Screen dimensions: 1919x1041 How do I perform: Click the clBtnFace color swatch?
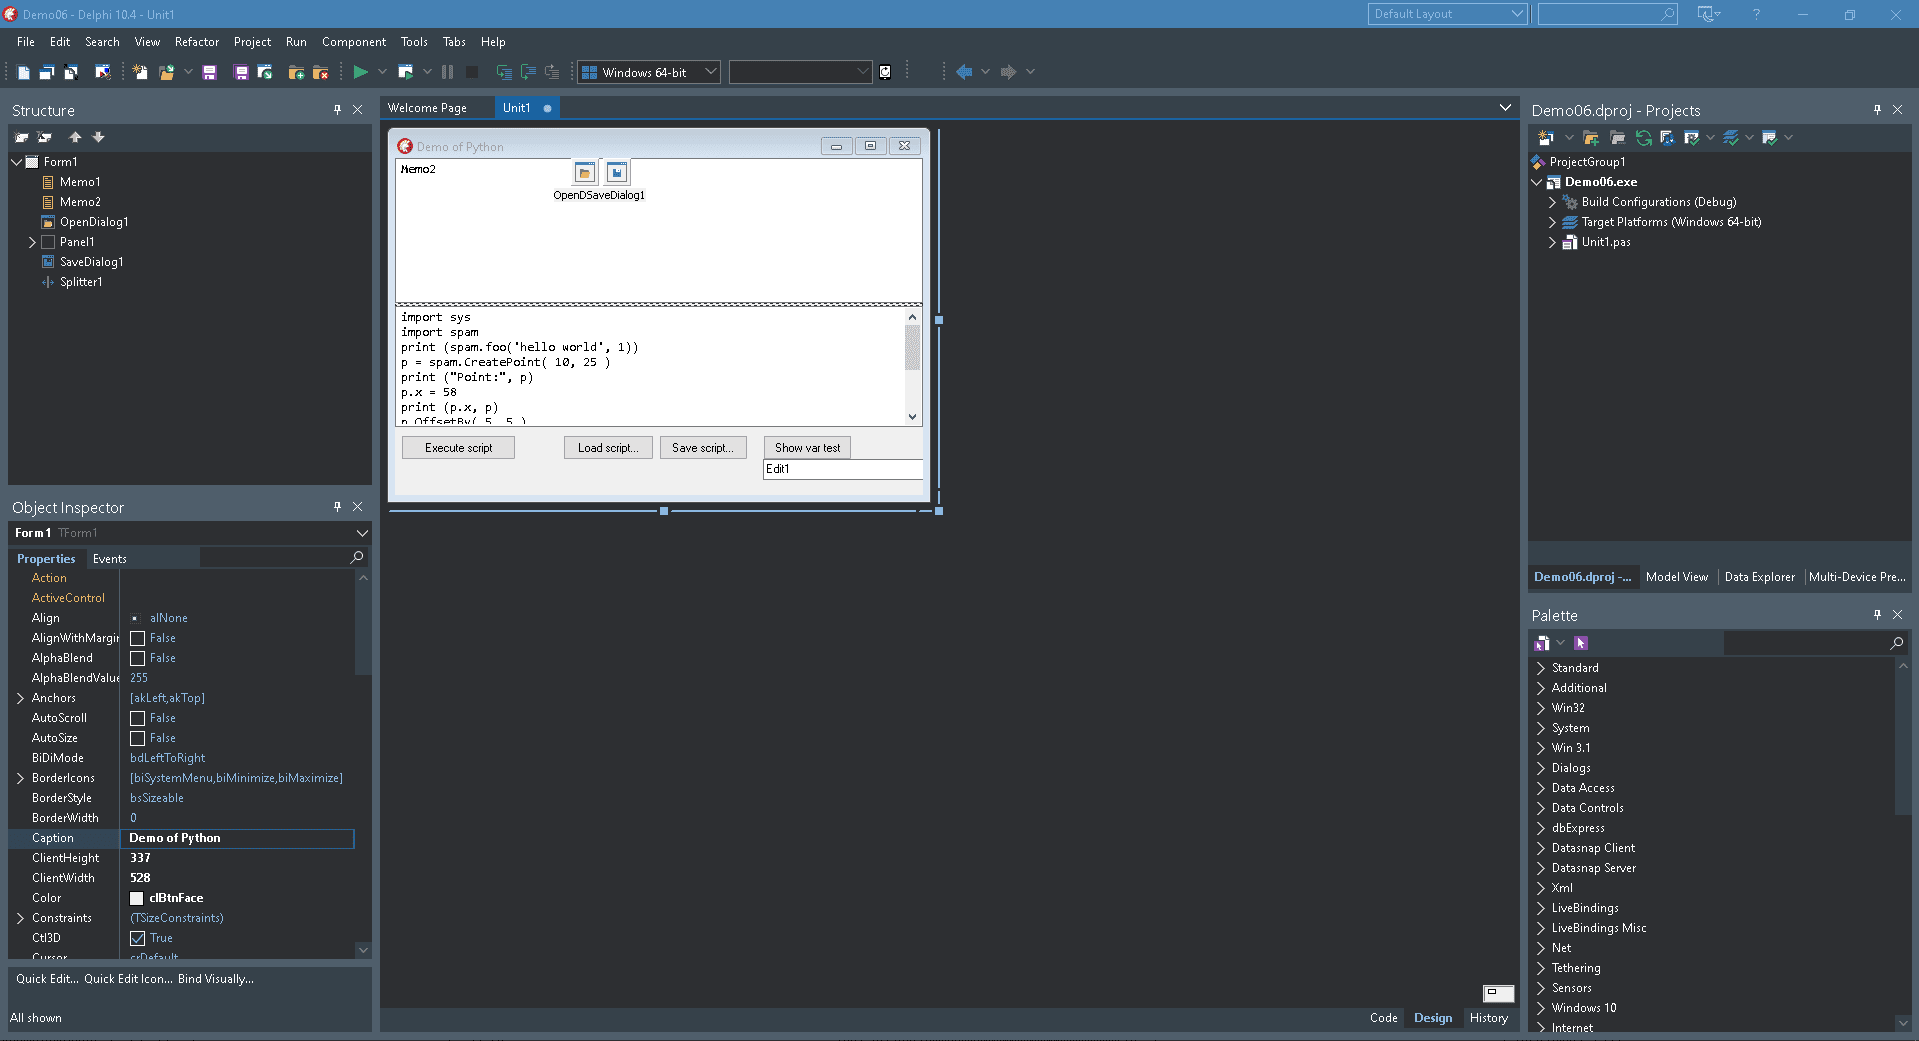pyautogui.click(x=137, y=898)
